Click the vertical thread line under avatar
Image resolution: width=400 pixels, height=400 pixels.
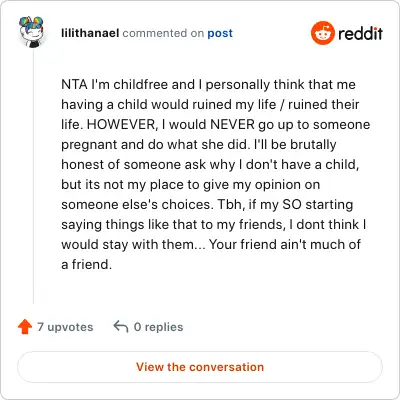(x=33, y=177)
